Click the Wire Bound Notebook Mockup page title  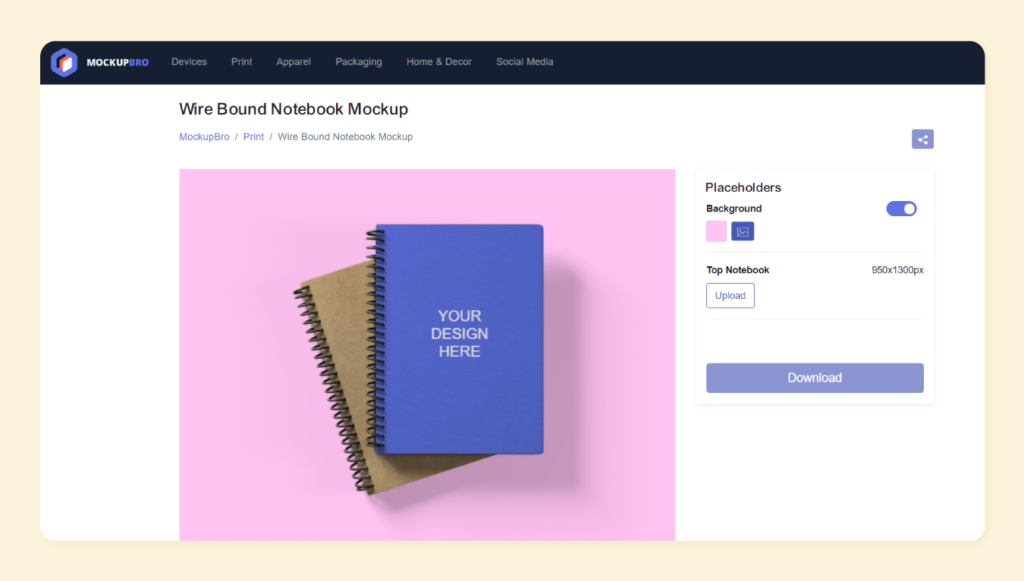coord(293,109)
